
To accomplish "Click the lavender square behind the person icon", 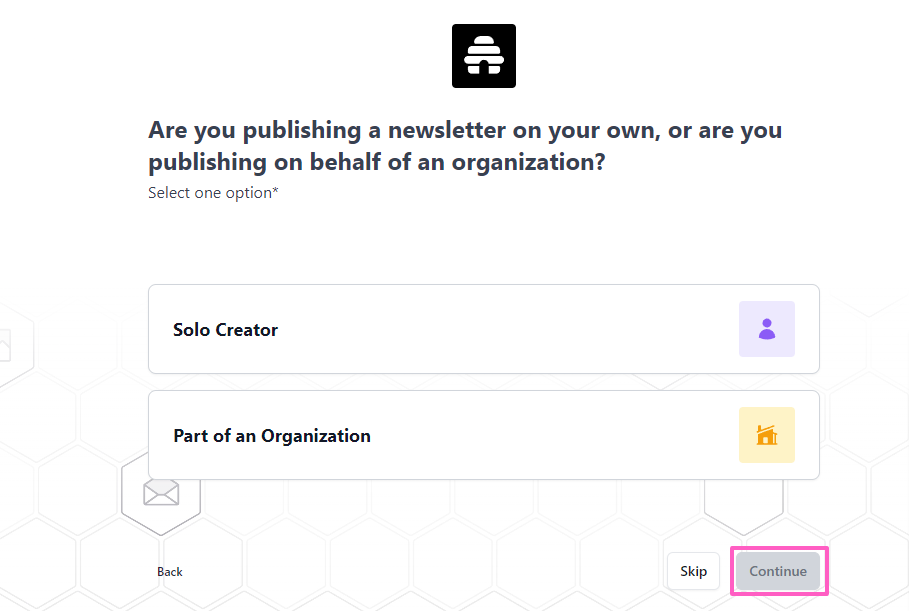I will pyautogui.click(x=748, y=312).
